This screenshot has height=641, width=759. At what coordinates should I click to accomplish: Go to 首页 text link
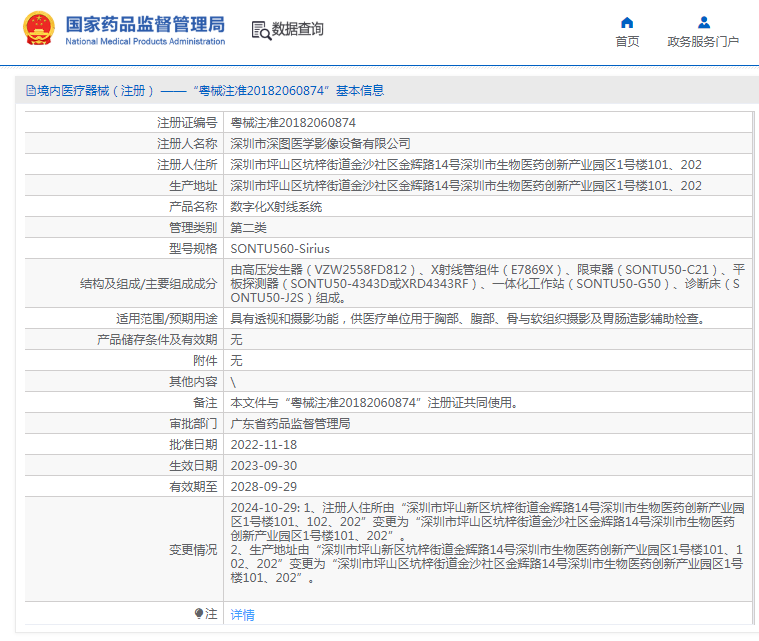[627, 42]
